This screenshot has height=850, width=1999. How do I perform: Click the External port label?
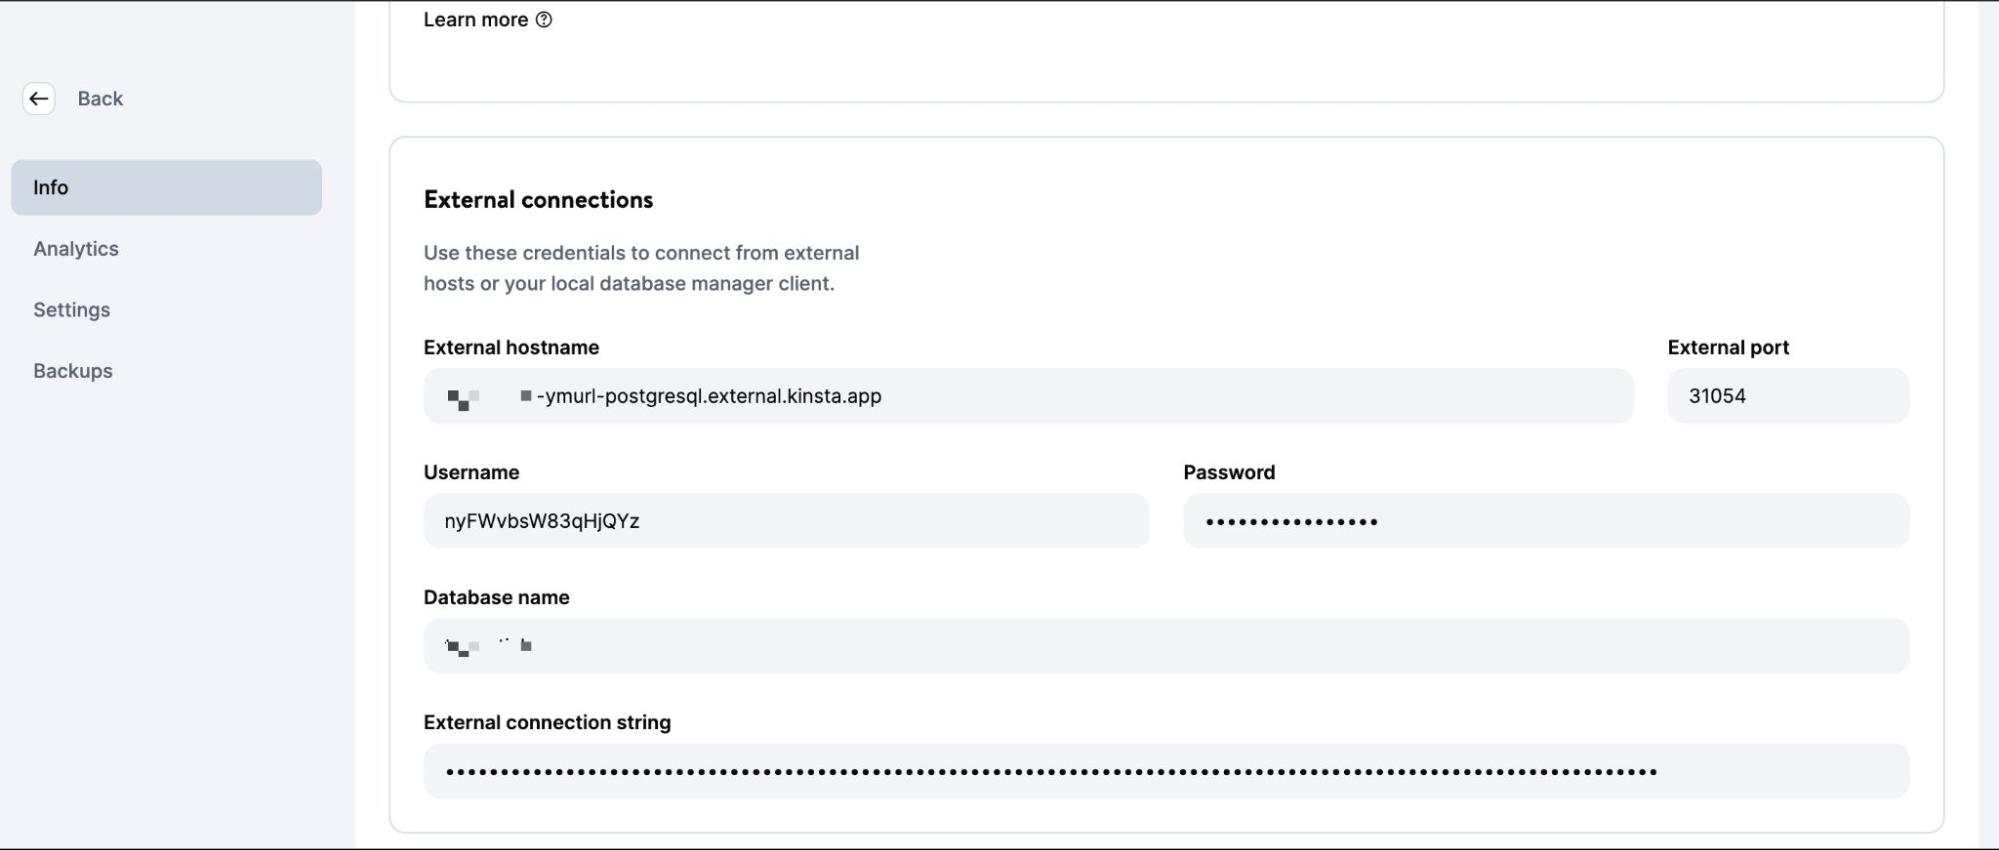click(x=1728, y=347)
